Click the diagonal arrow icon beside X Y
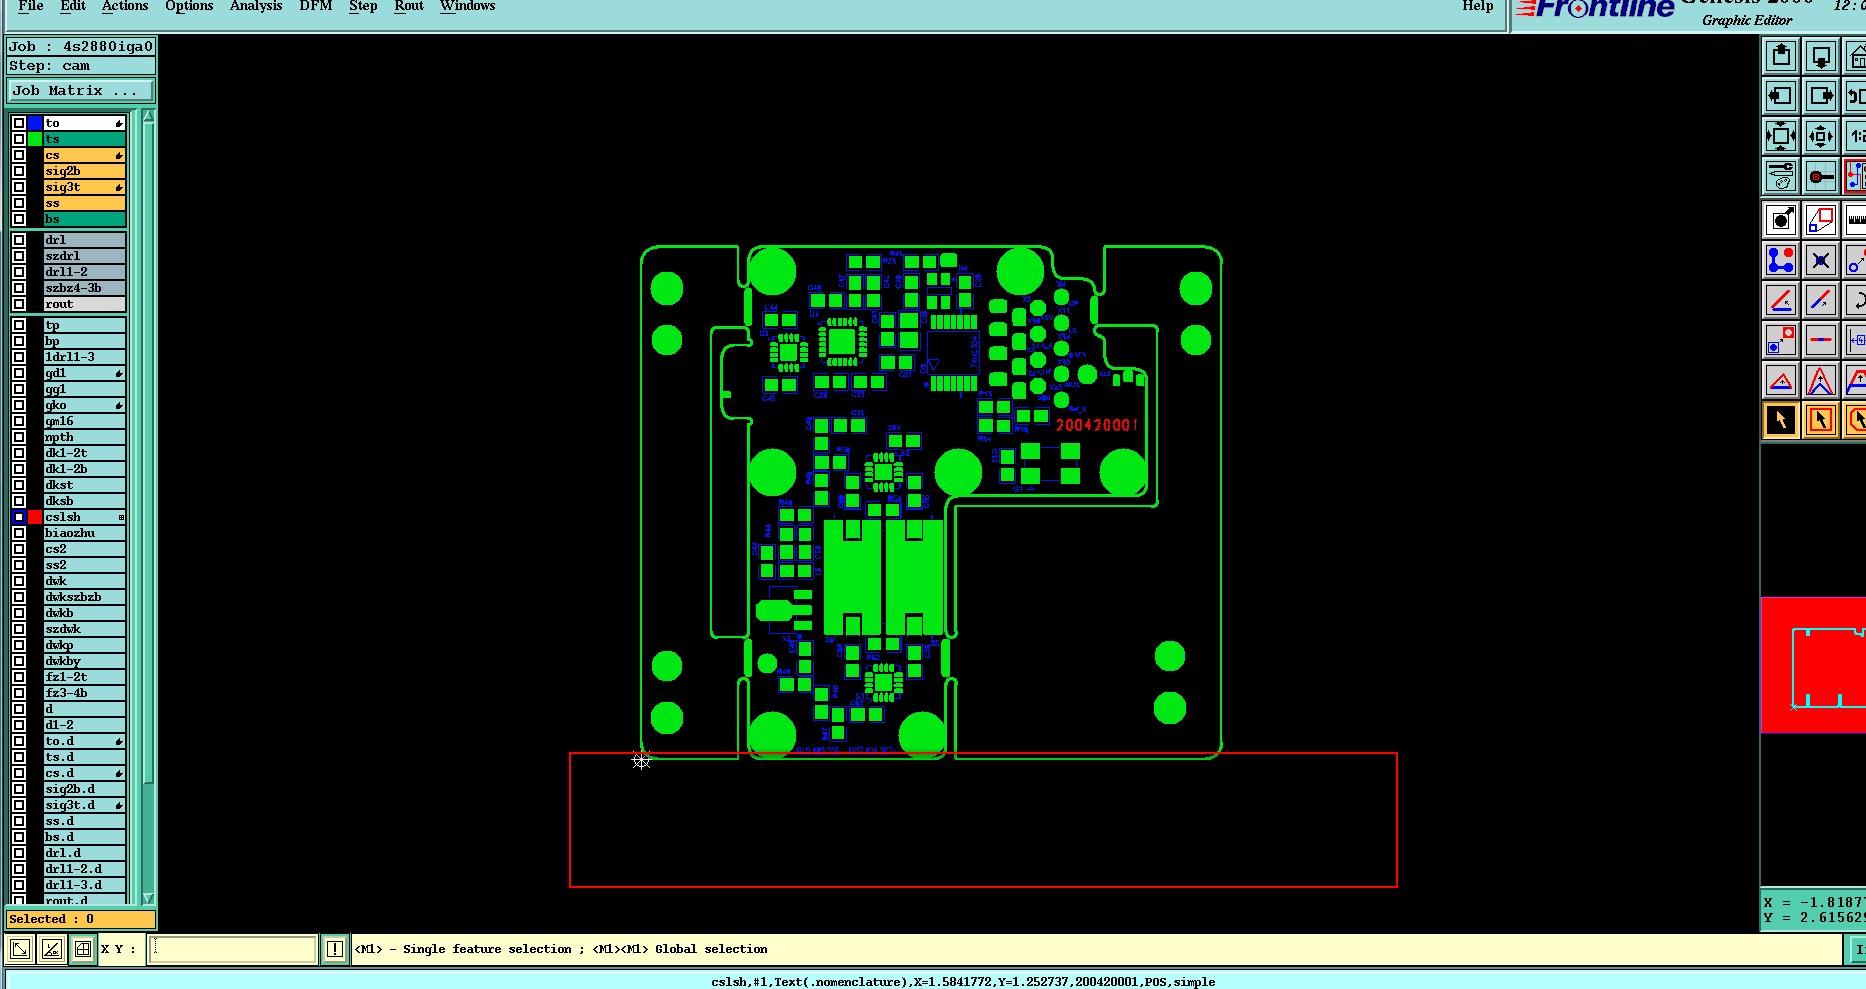The height and width of the screenshot is (989, 1866). tap(19, 949)
